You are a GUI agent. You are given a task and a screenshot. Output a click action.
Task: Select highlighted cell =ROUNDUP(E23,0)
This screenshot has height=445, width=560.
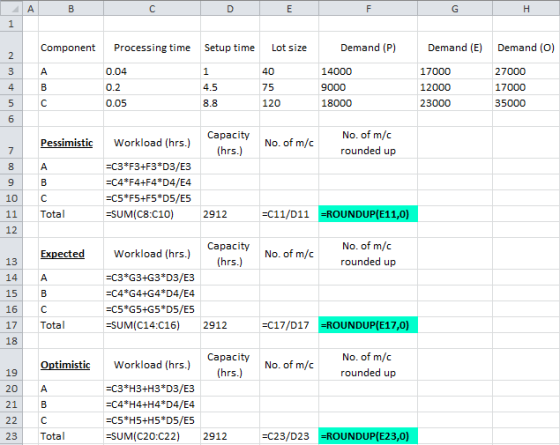(368, 436)
